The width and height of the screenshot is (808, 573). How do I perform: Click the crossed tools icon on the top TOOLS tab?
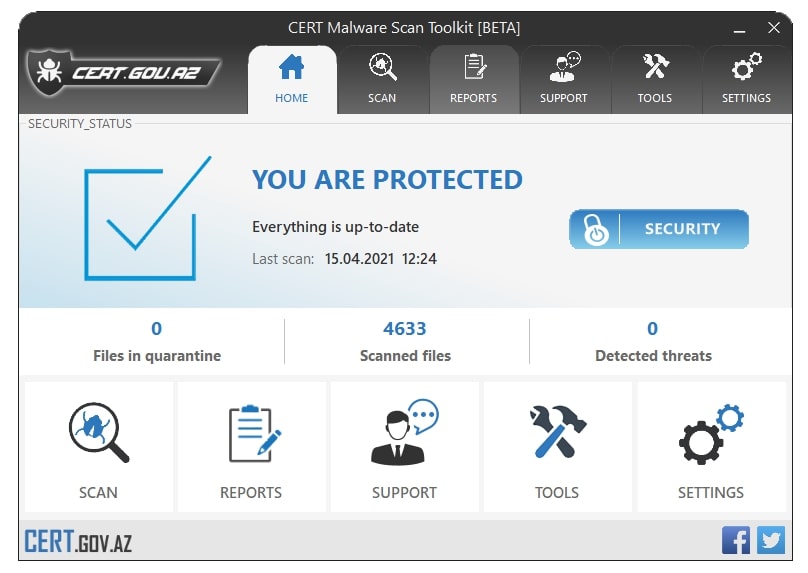click(655, 66)
